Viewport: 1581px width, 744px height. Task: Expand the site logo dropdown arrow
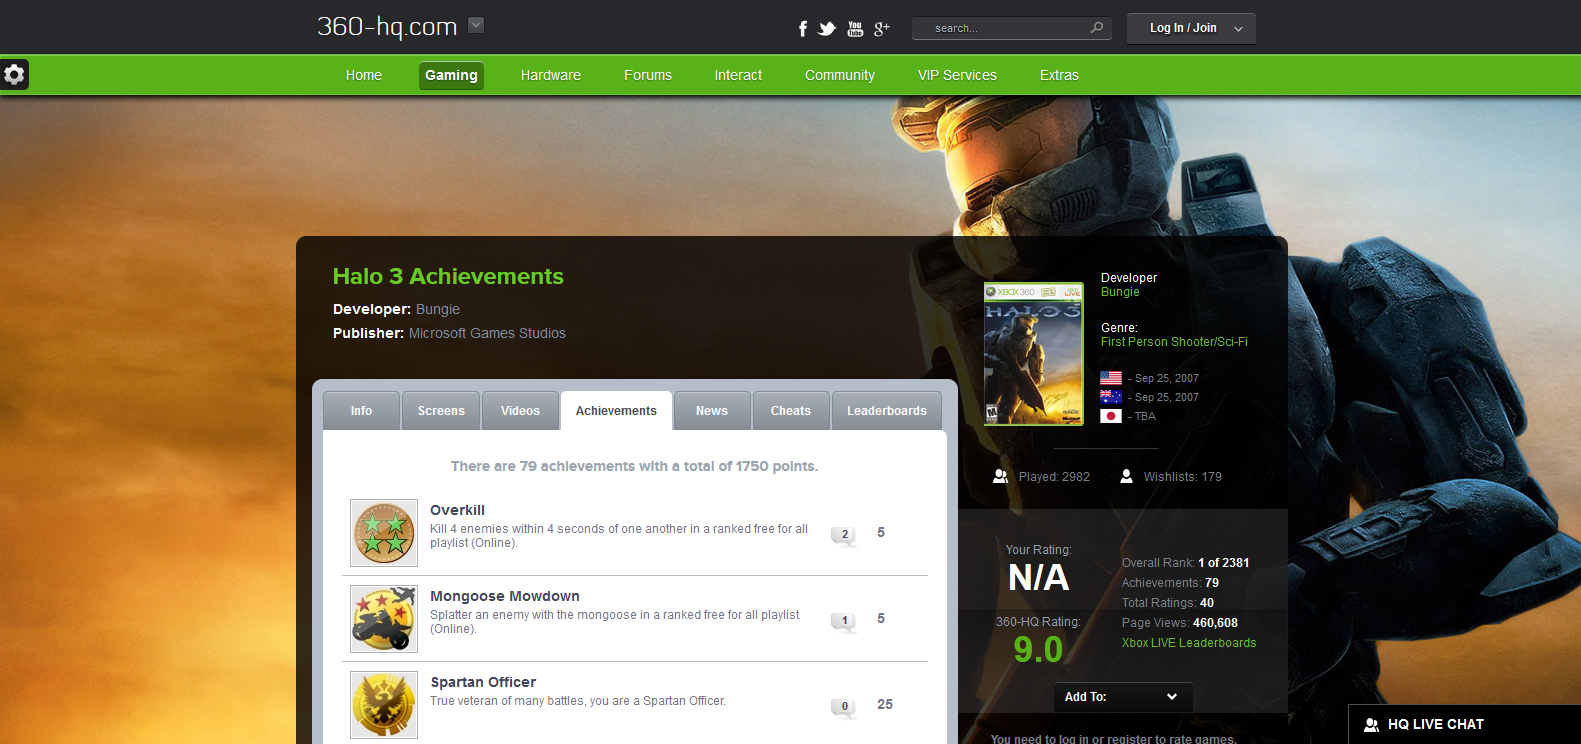[x=476, y=25]
